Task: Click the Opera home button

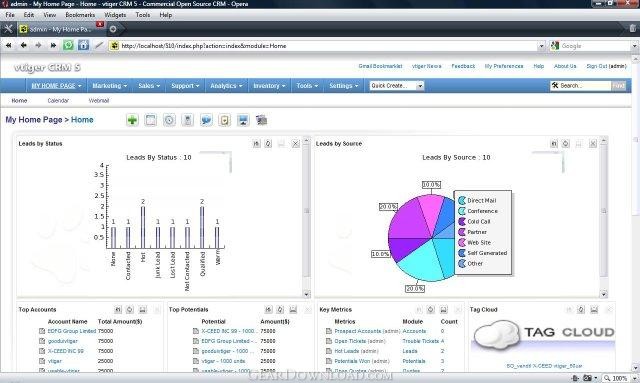Action: tap(83, 45)
